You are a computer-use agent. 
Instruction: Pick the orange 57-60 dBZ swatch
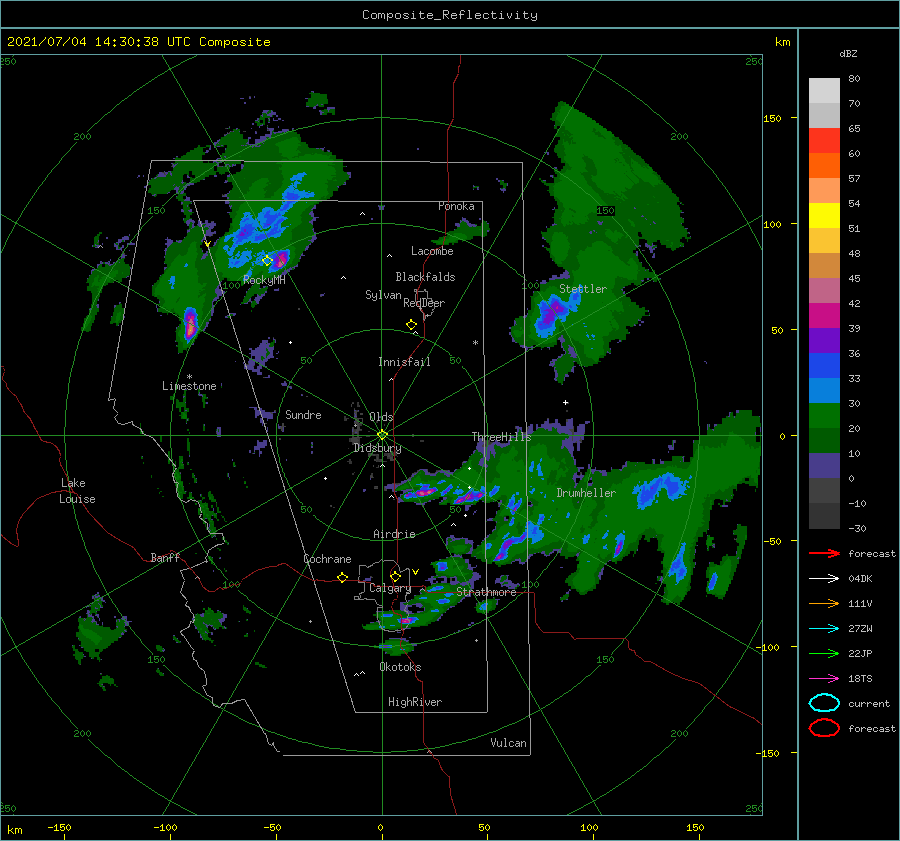point(824,165)
